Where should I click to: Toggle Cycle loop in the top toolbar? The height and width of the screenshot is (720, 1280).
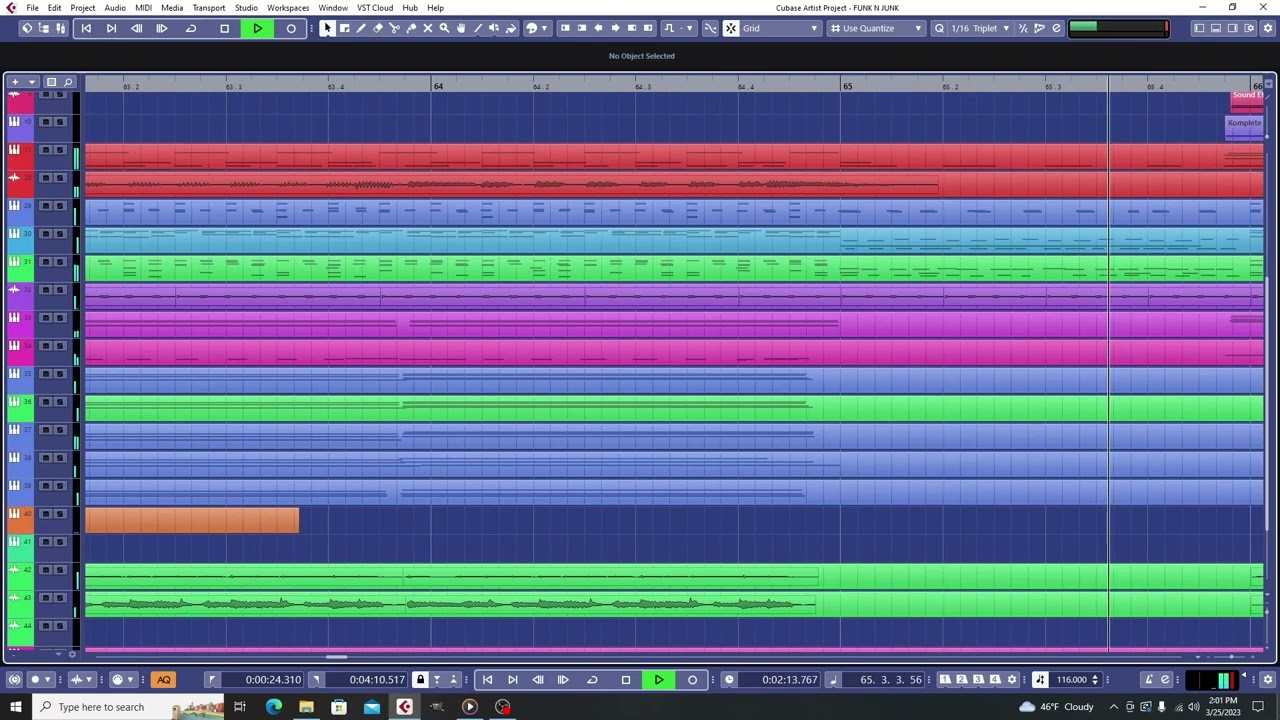(x=190, y=28)
